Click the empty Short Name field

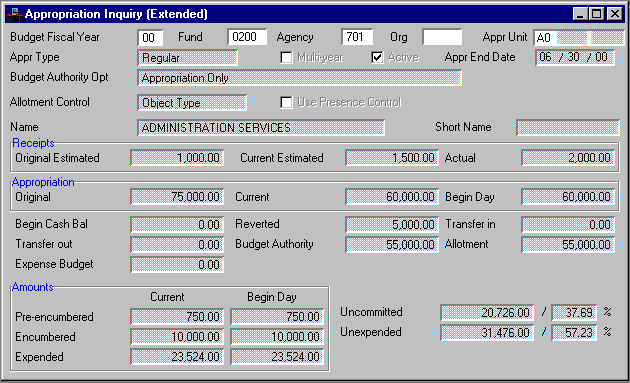click(x=568, y=127)
